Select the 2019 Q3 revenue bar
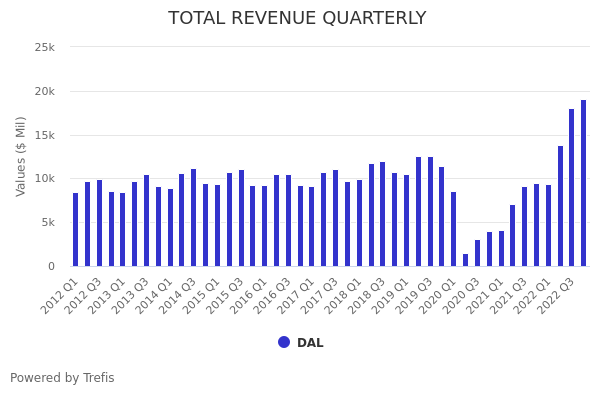This screenshot has width=600, height=400. tap(430, 211)
